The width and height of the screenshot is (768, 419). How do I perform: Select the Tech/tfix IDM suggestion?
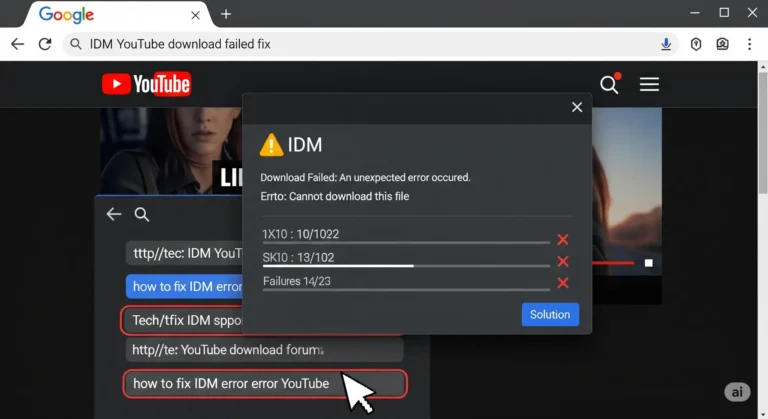point(182,320)
